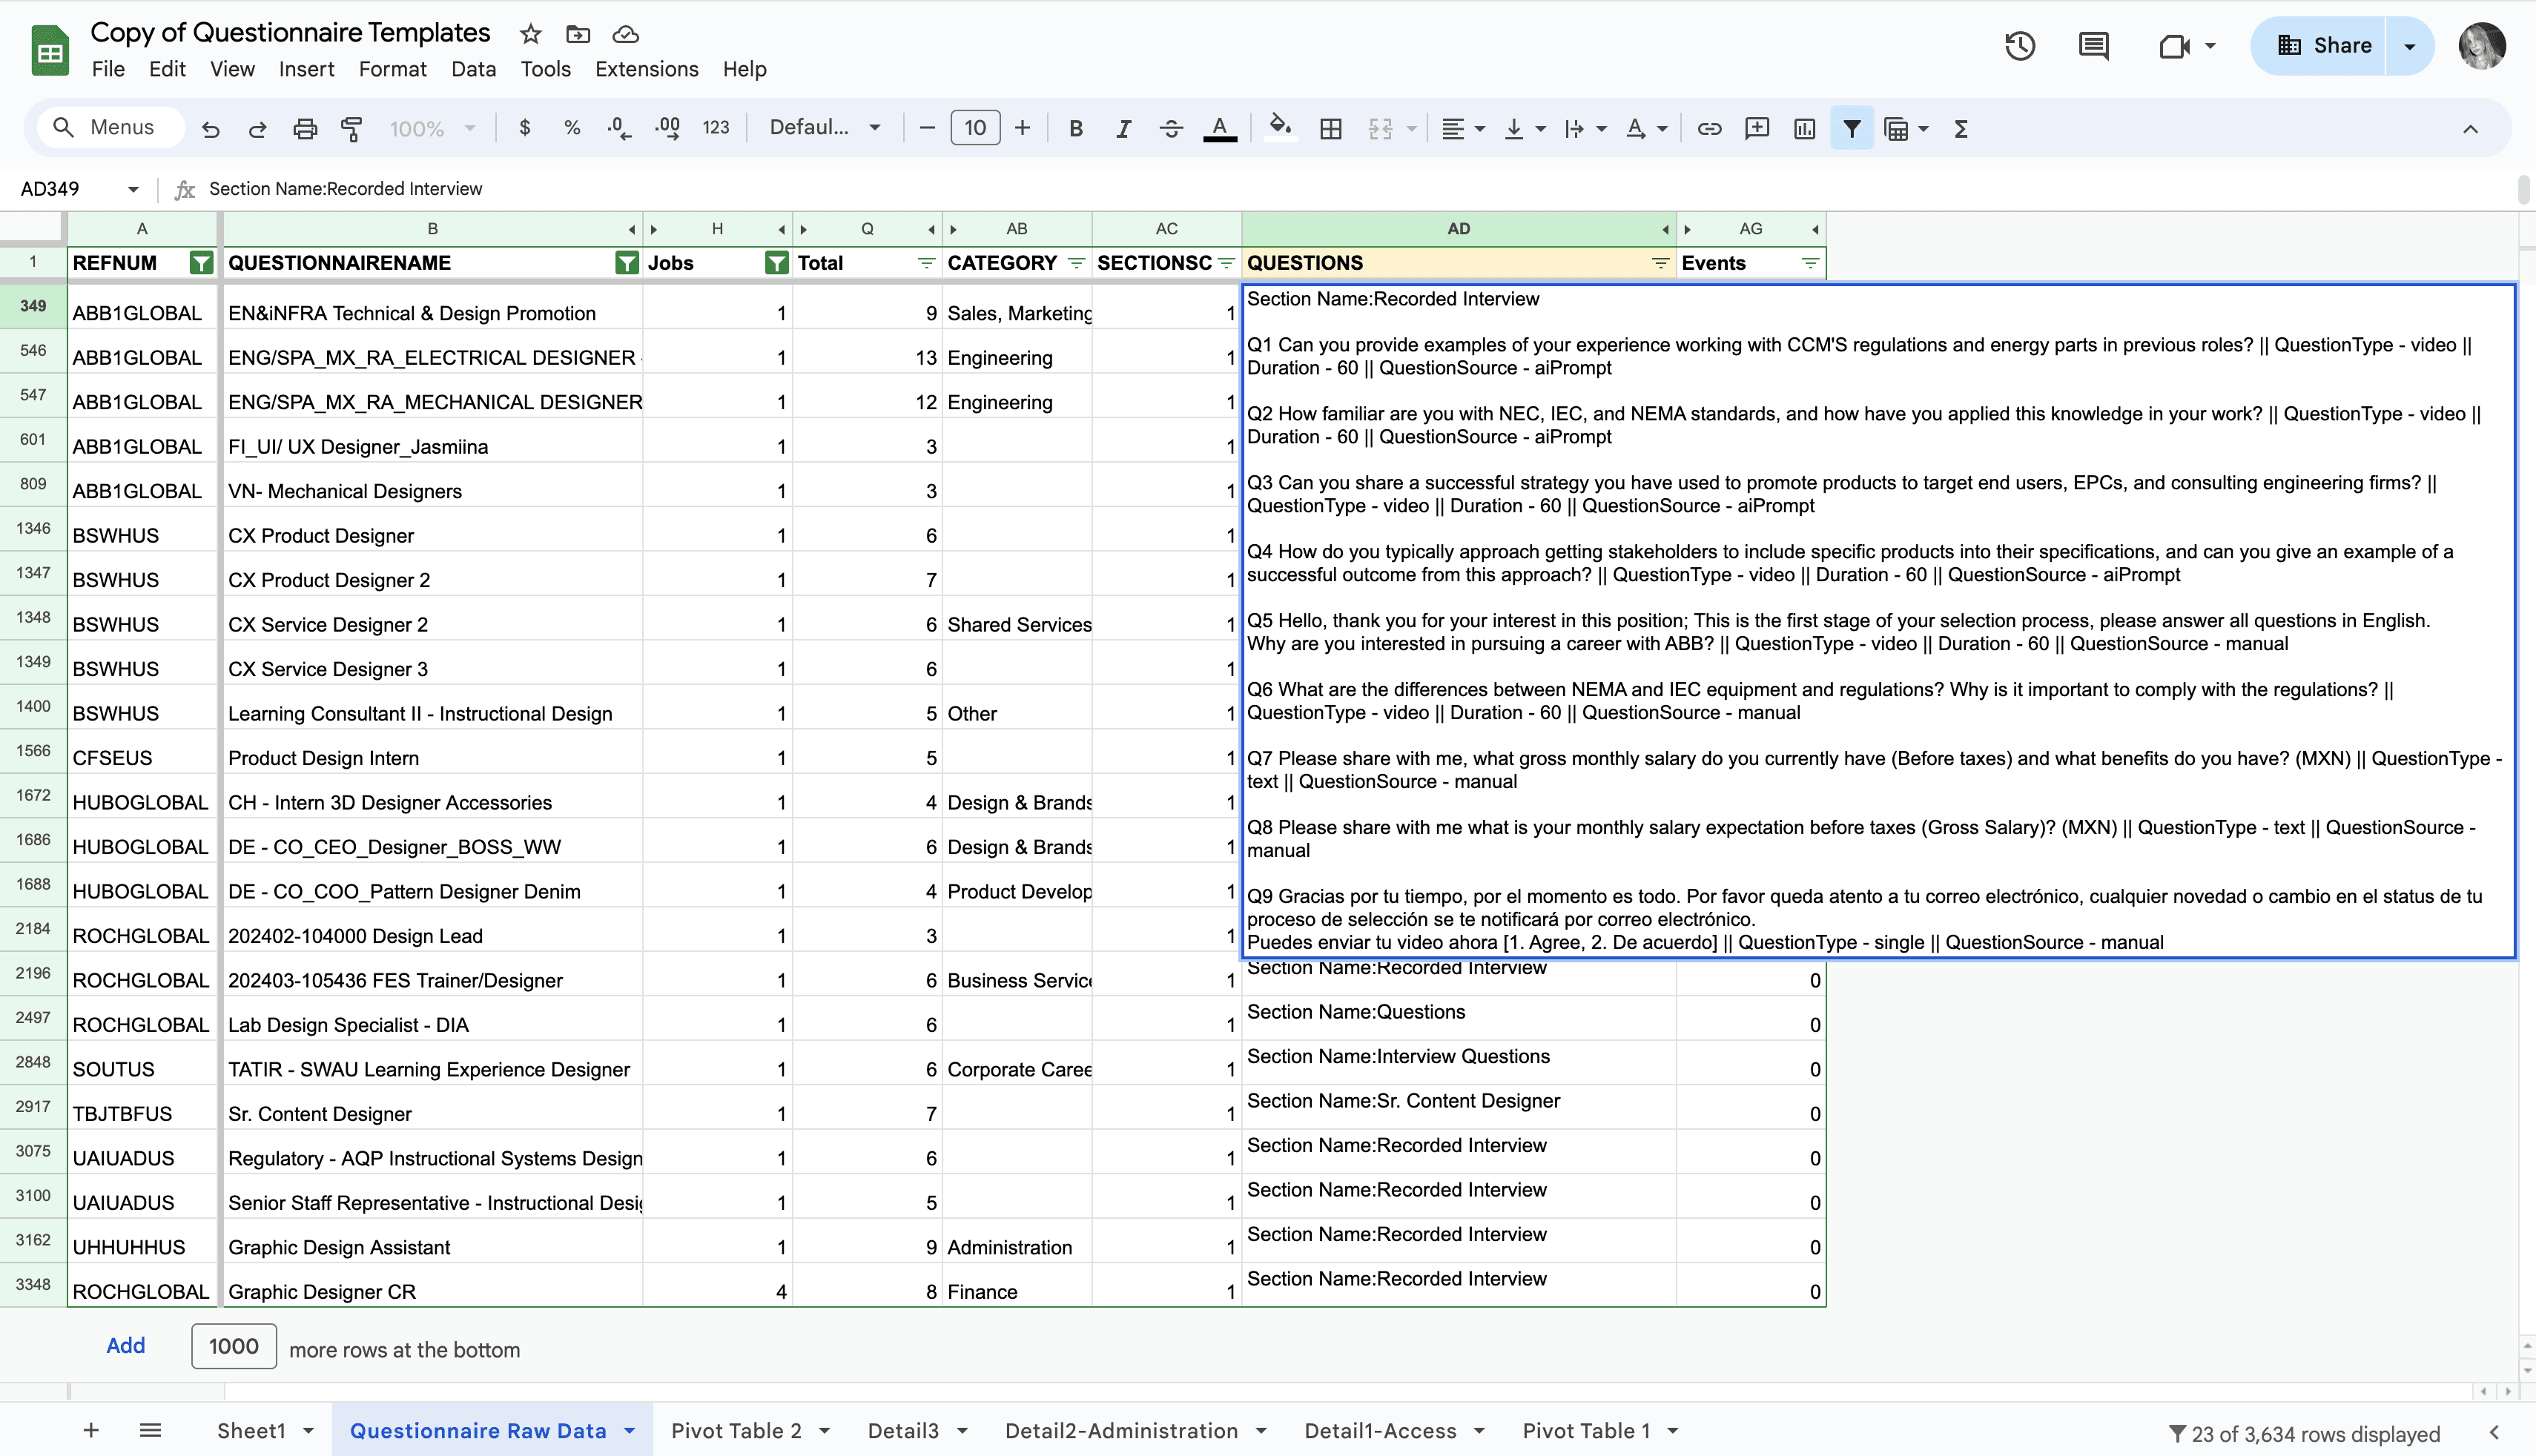Click the insert link icon
This screenshot has height=1456, width=2536.
pos(1709,128)
